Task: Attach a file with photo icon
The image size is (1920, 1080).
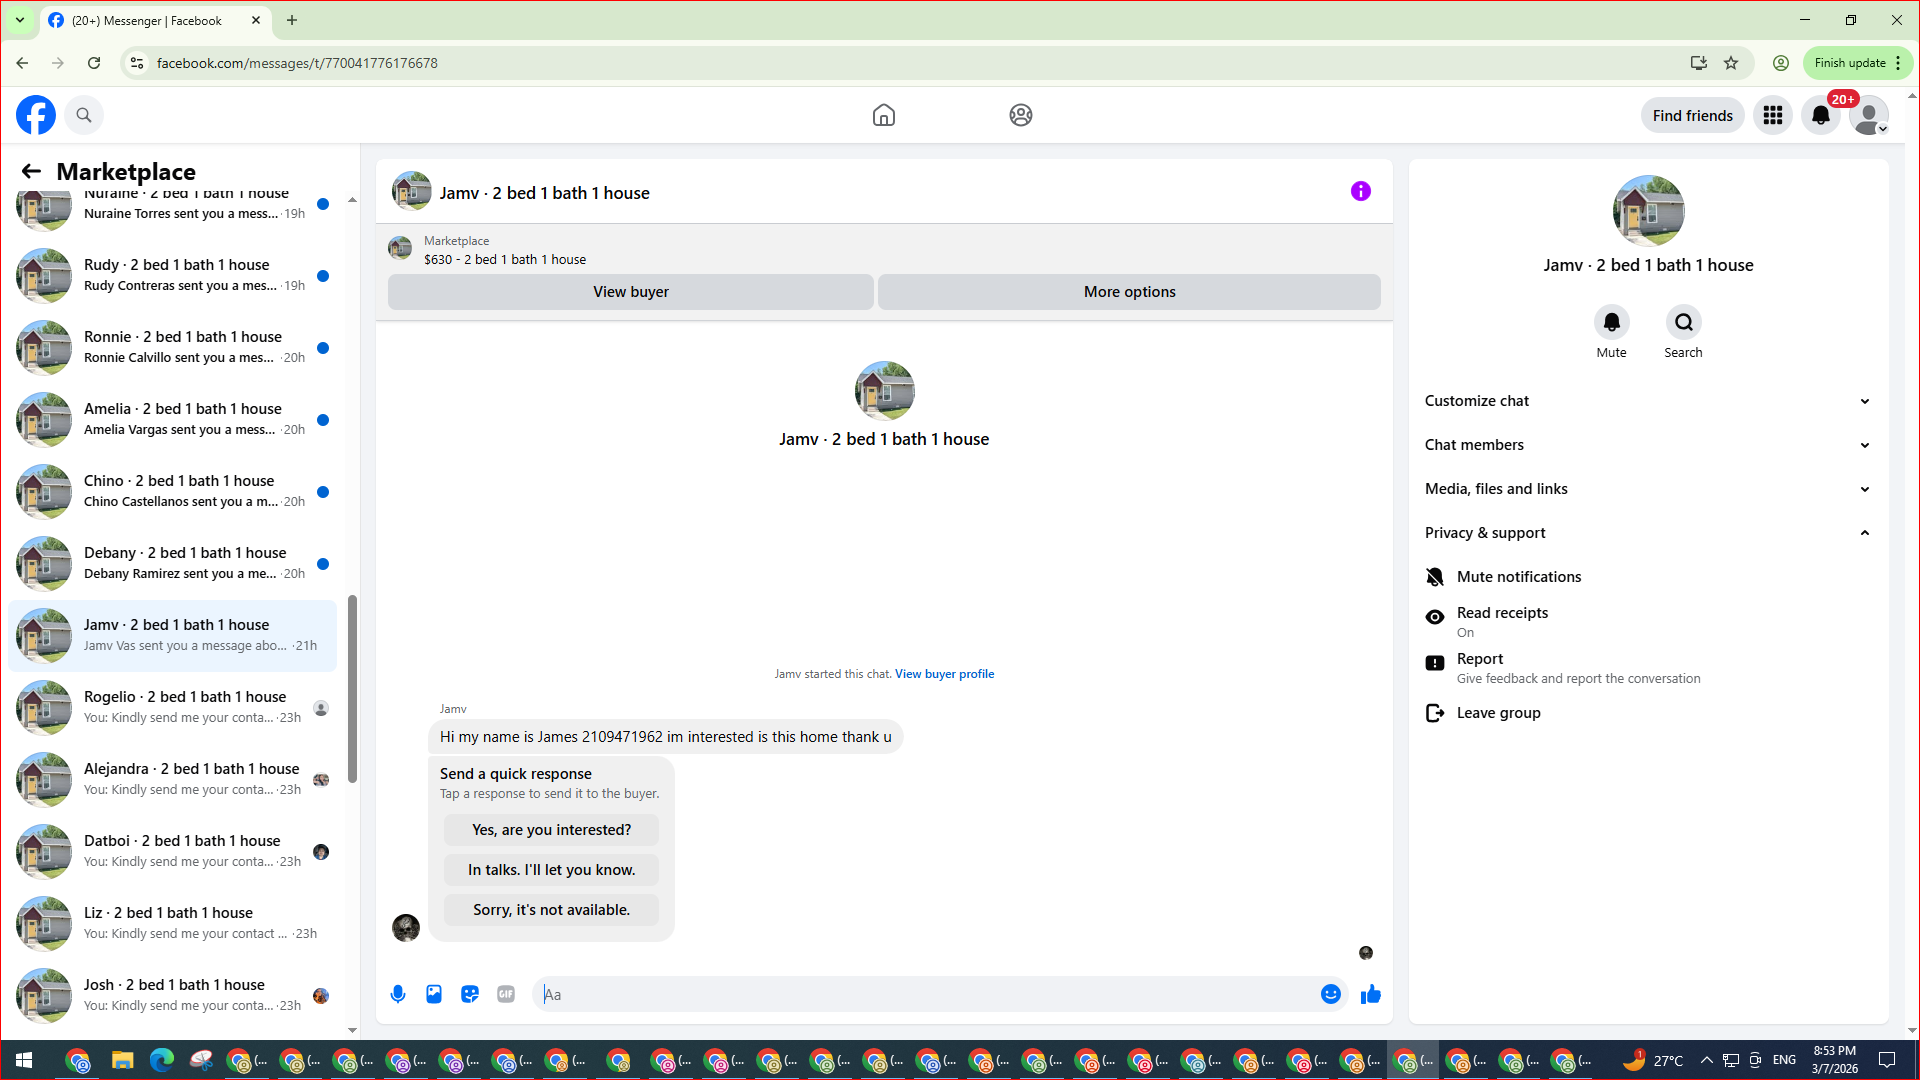Action: tap(434, 994)
